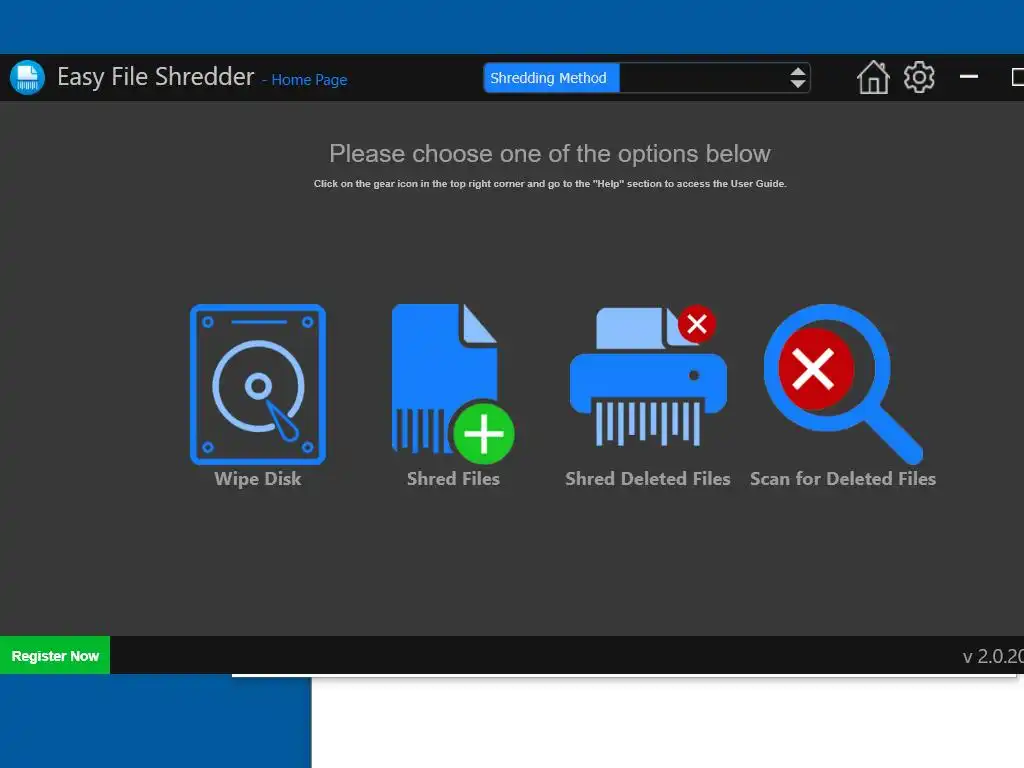Click the User Guide hint text line
Screen dimensions: 1024x768
550,184
